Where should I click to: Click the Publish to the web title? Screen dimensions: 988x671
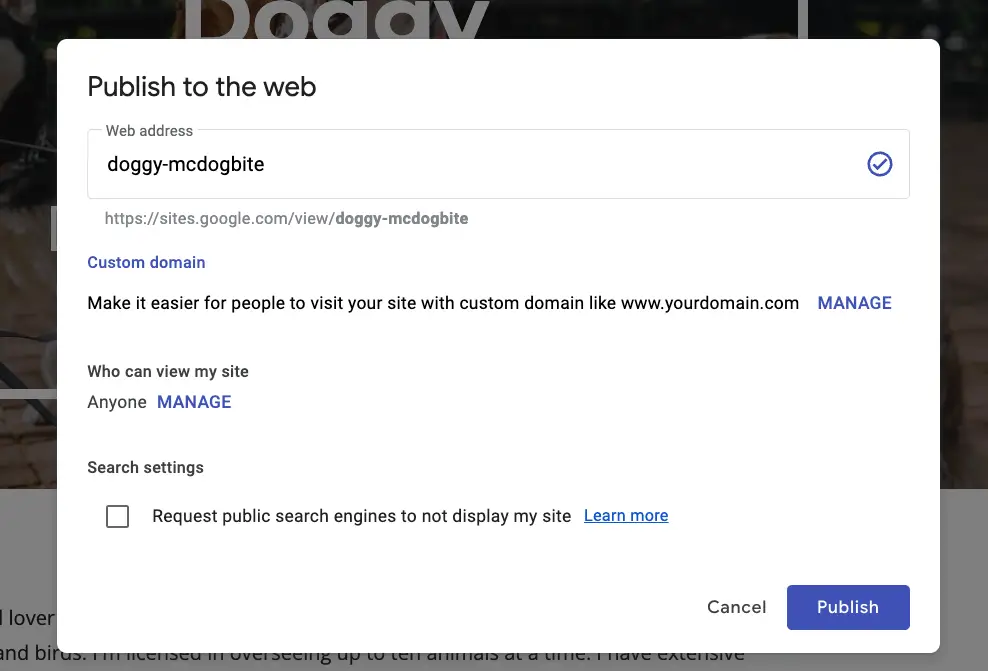201,88
